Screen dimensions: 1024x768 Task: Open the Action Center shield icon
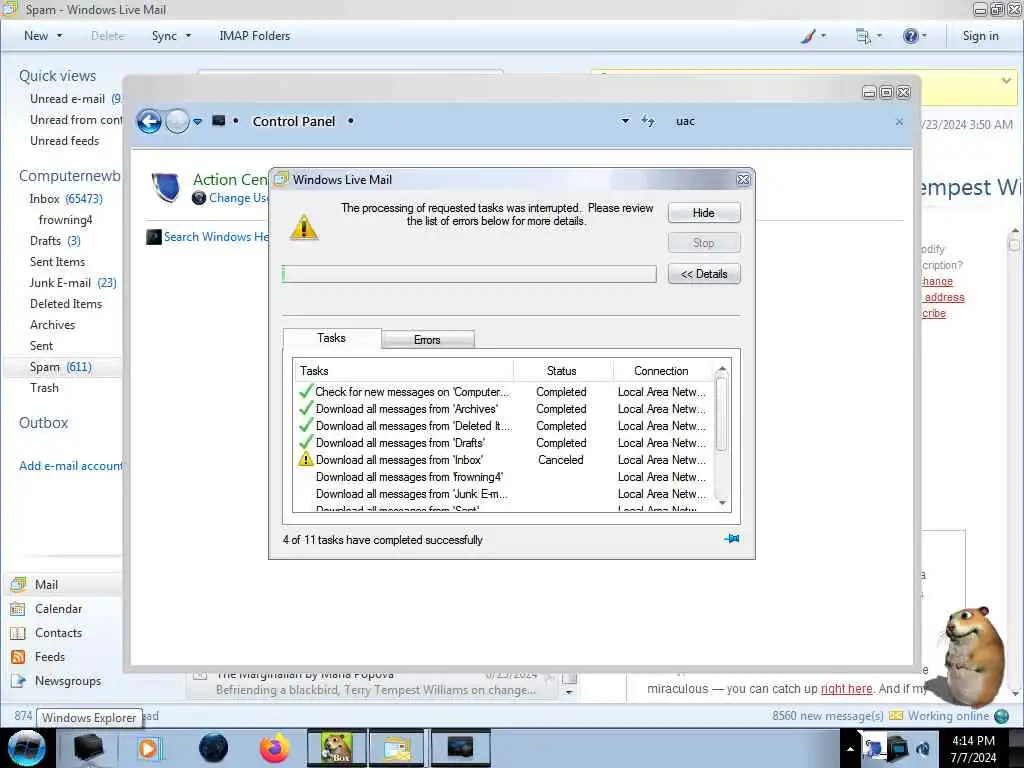(x=166, y=187)
